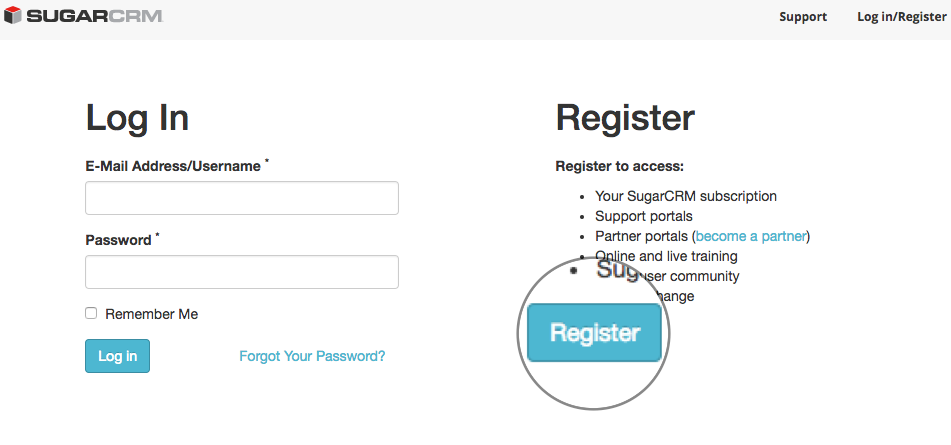
Task: Follow the become a partner link
Action: coord(751,236)
